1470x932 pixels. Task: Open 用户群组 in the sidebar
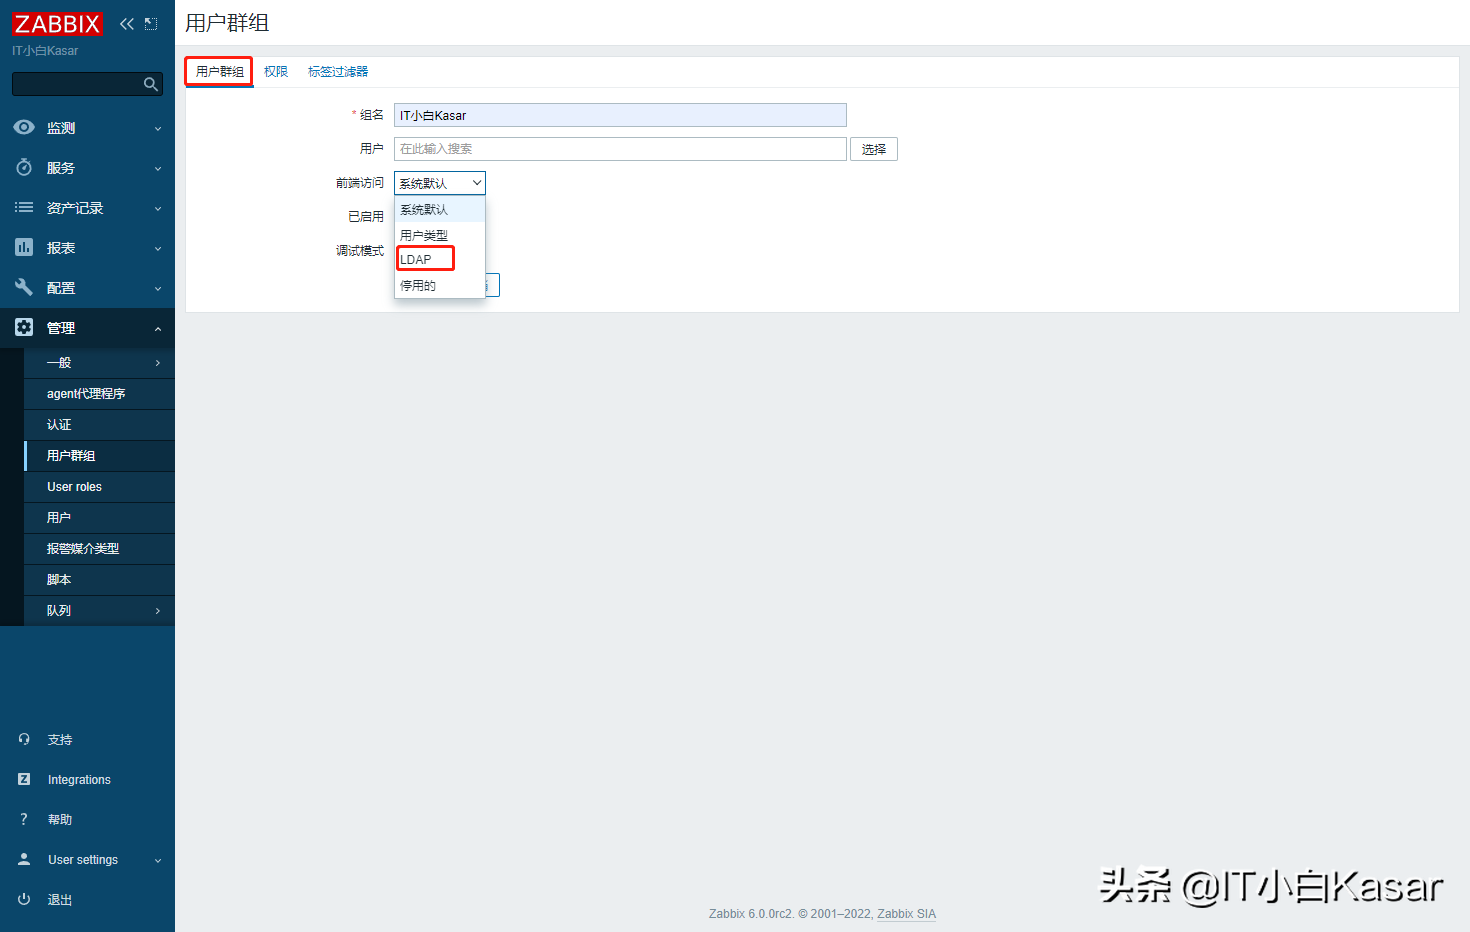click(x=100, y=456)
